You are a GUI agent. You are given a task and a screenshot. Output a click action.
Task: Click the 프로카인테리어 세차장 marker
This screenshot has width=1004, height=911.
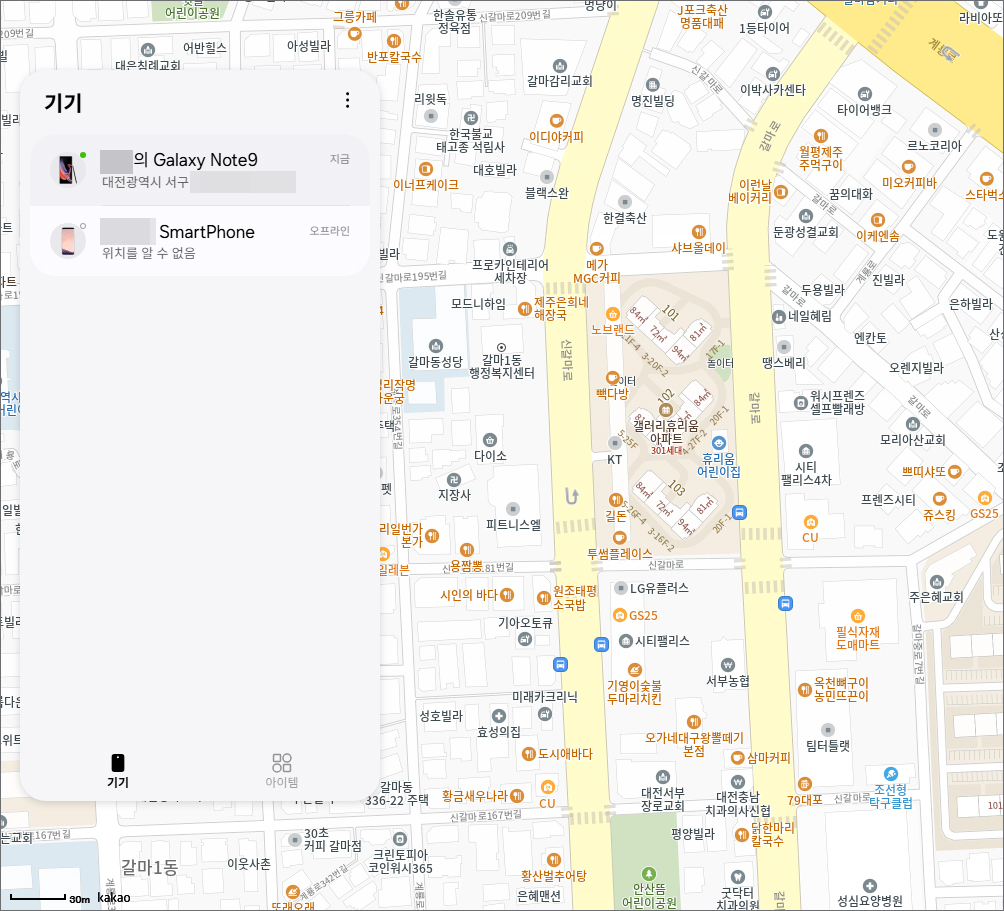(510, 249)
